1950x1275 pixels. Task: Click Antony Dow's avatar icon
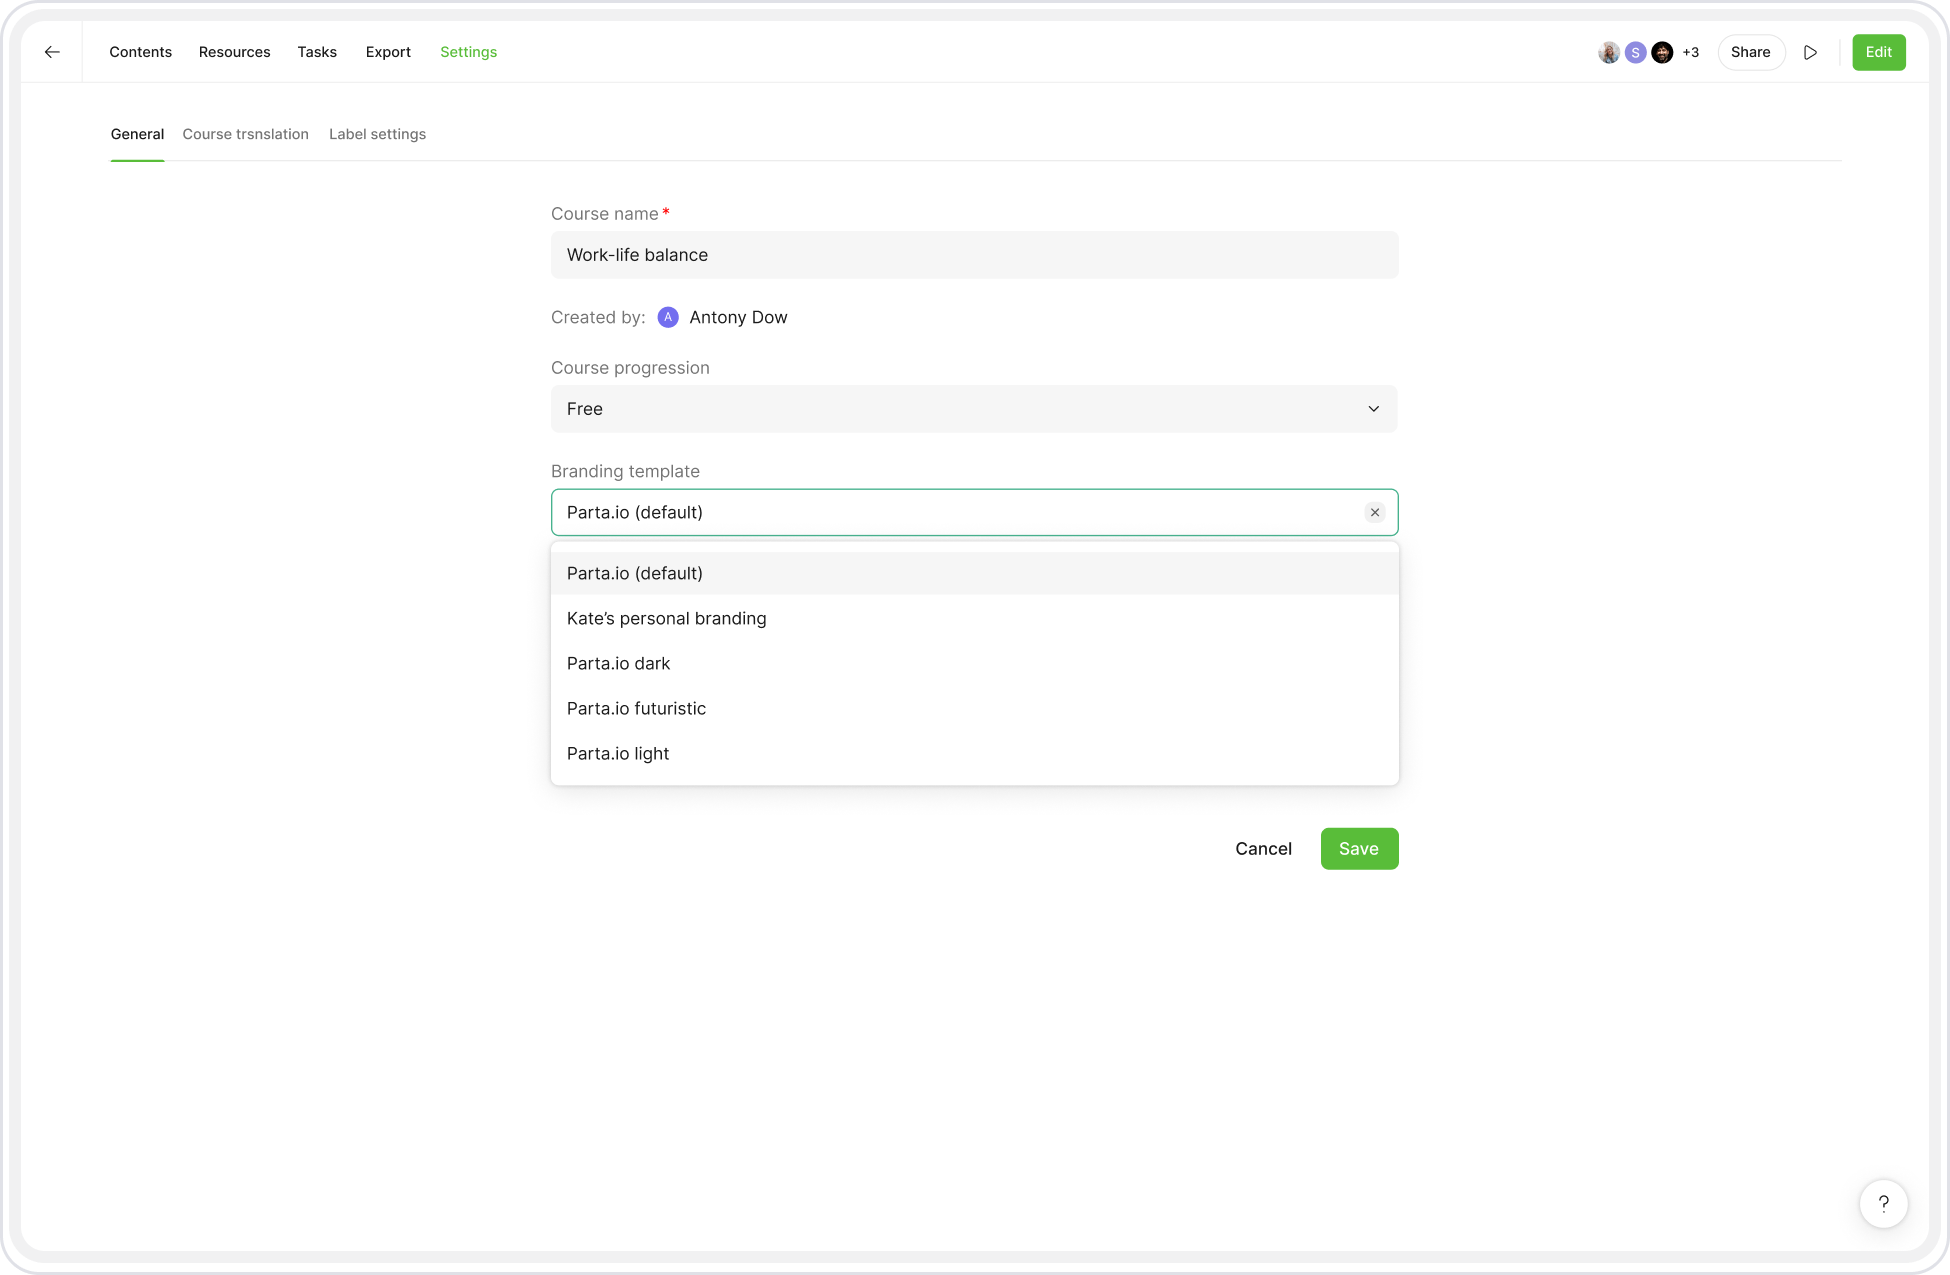[668, 317]
